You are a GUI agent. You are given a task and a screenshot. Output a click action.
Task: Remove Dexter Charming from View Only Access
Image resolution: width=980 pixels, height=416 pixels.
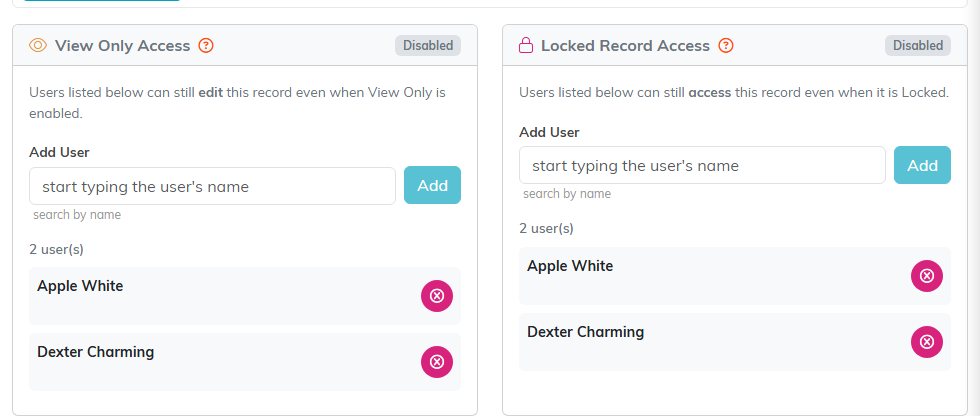pyautogui.click(x=437, y=362)
